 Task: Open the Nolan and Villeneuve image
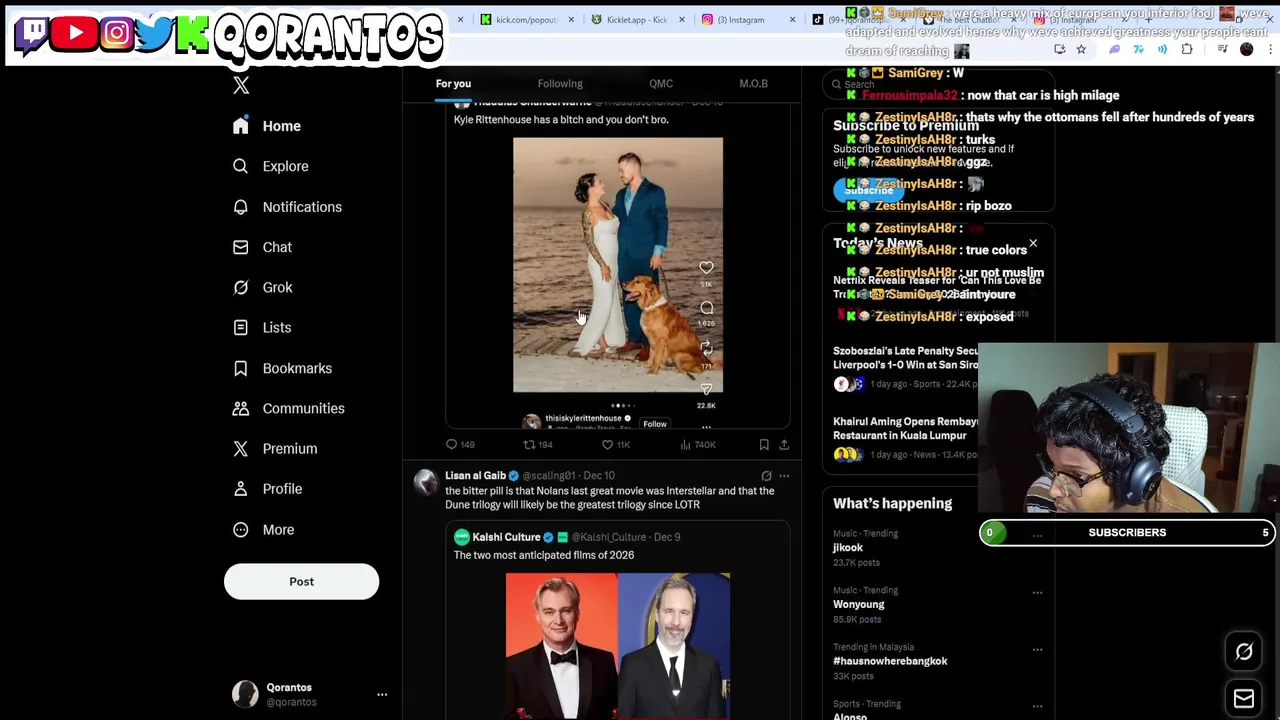(x=618, y=646)
